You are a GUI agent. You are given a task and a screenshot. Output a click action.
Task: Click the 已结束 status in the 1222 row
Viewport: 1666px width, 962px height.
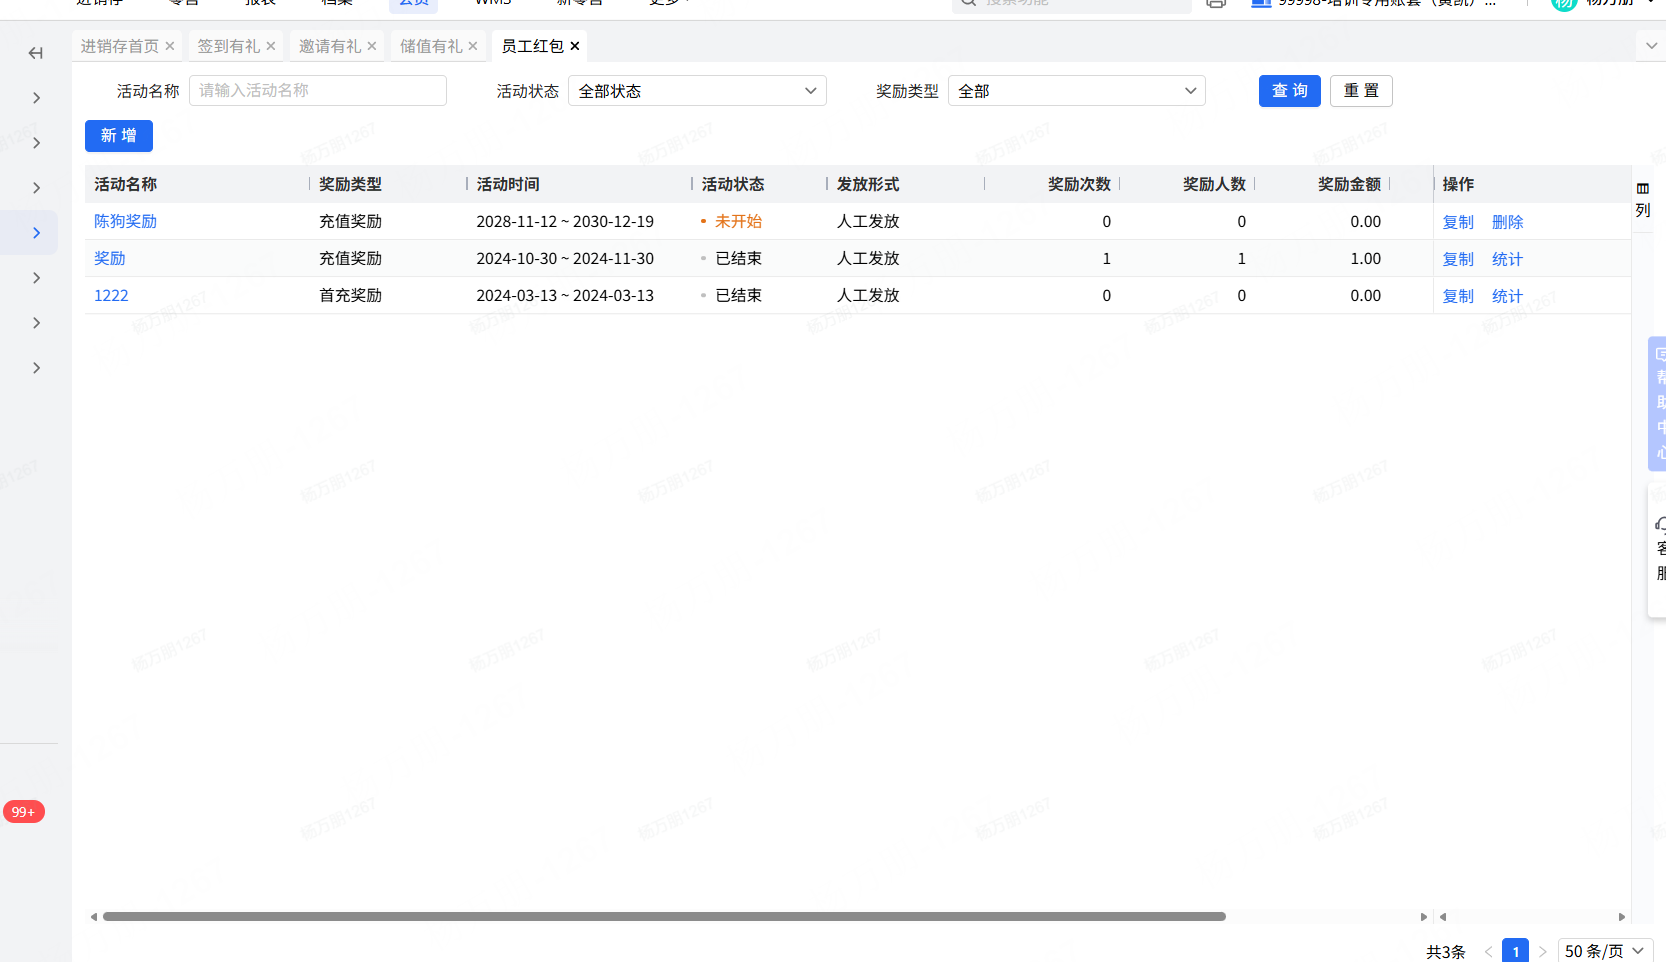[739, 296]
